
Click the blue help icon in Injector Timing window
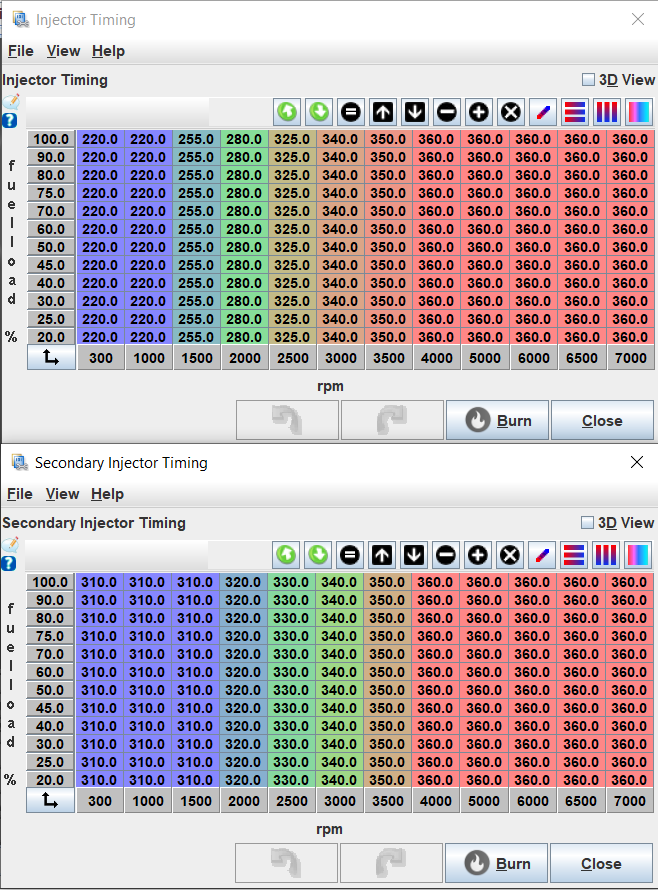tap(10, 120)
